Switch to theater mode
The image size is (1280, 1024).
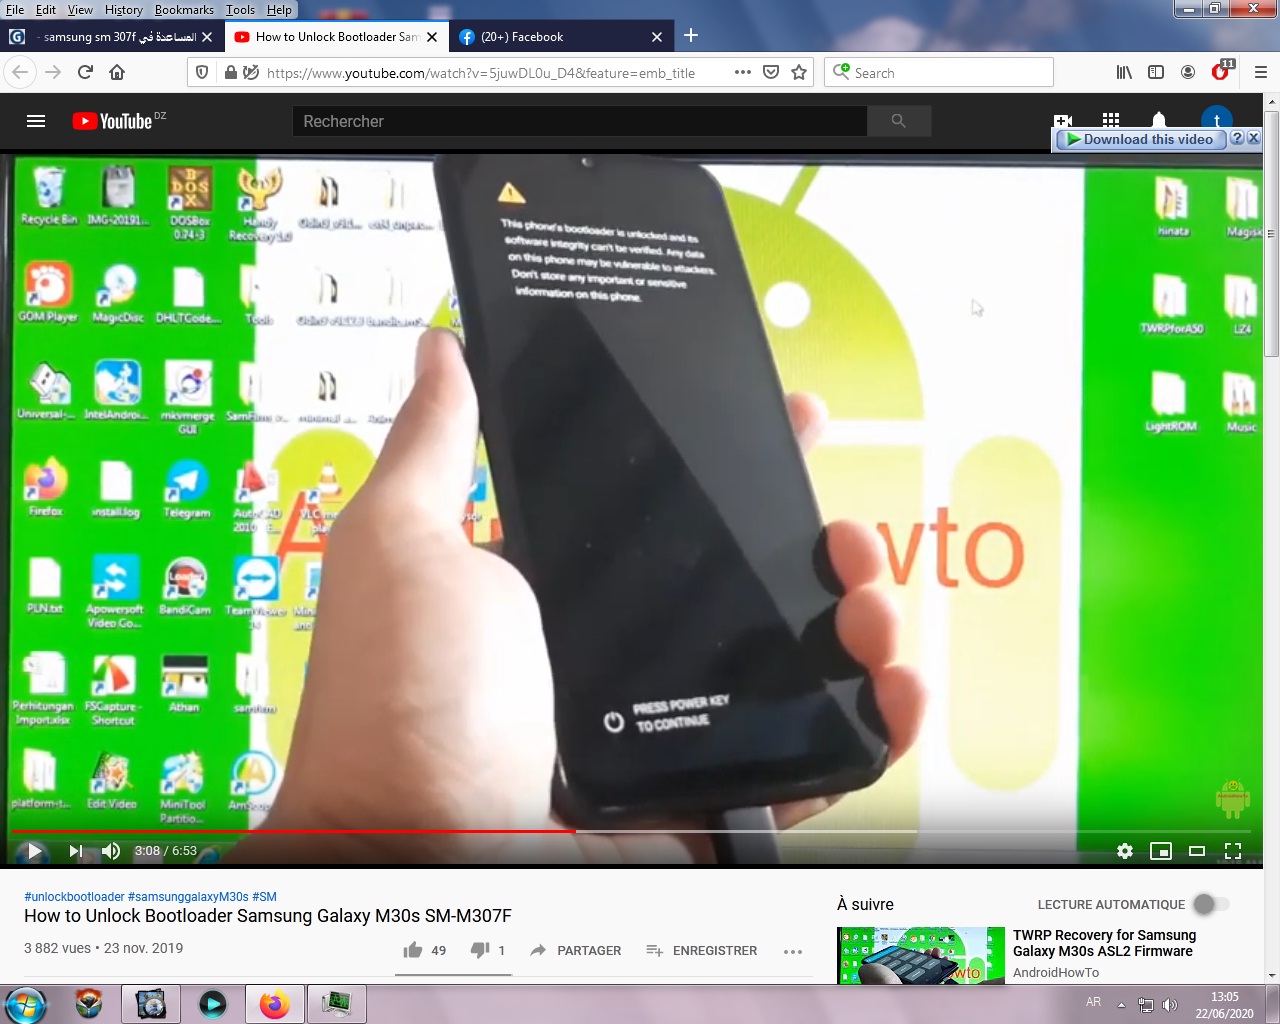pyautogui.click(x=1197, y=851)
